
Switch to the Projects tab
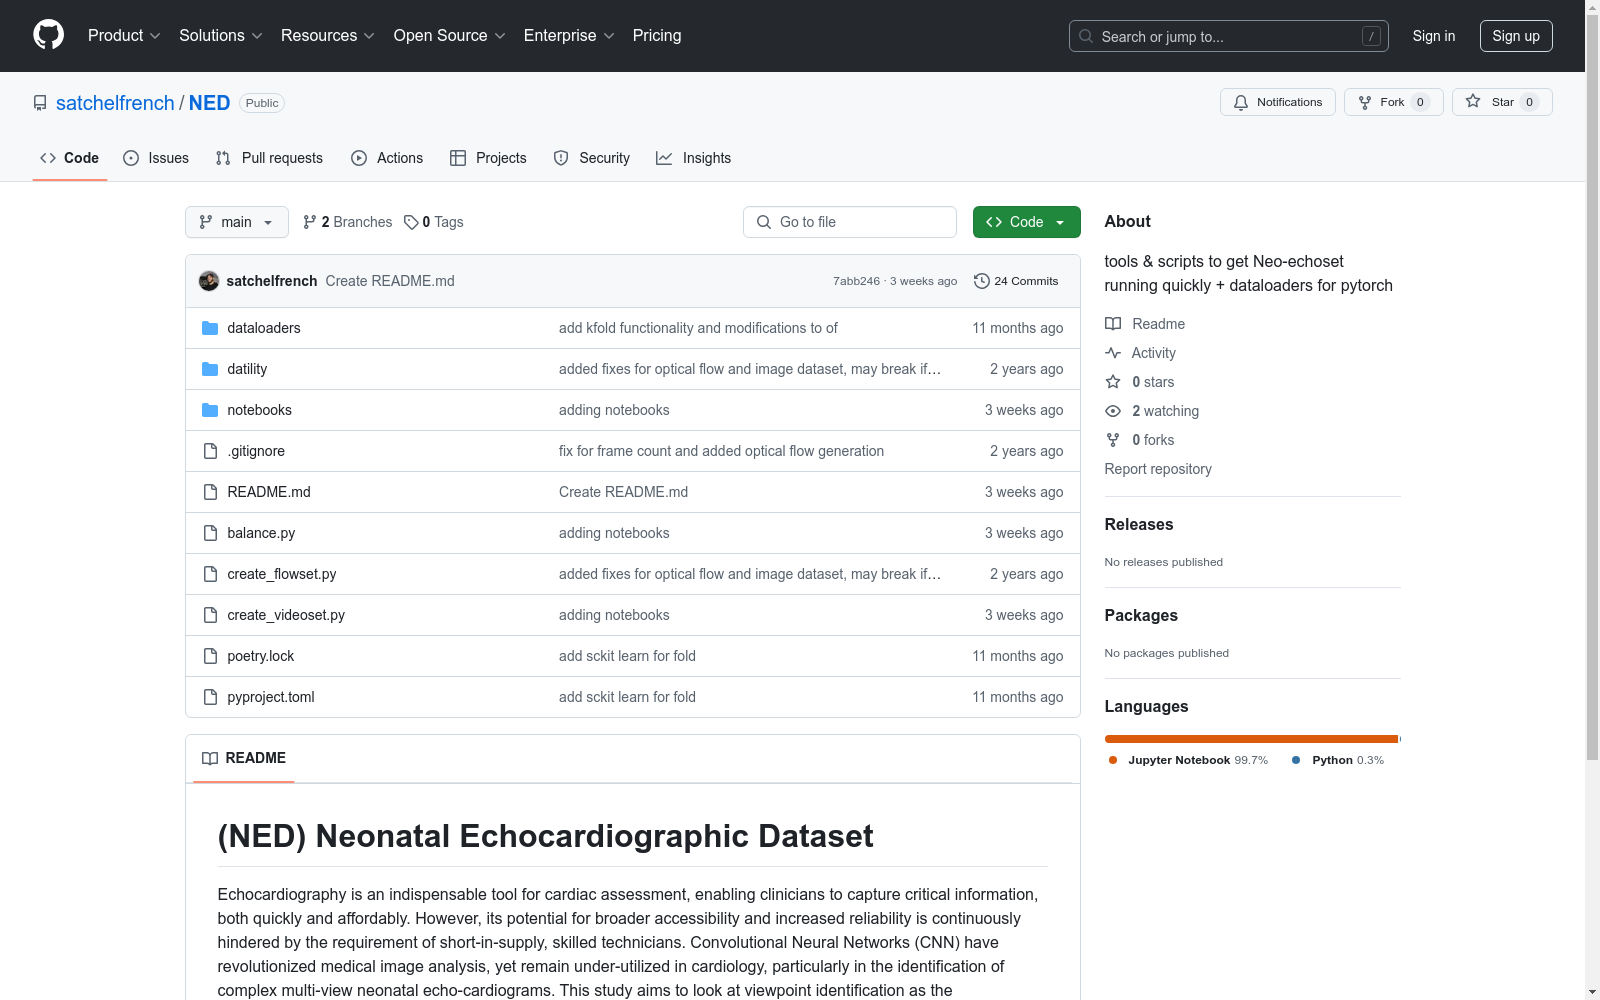pyautogui.click(x=488, y=158)
